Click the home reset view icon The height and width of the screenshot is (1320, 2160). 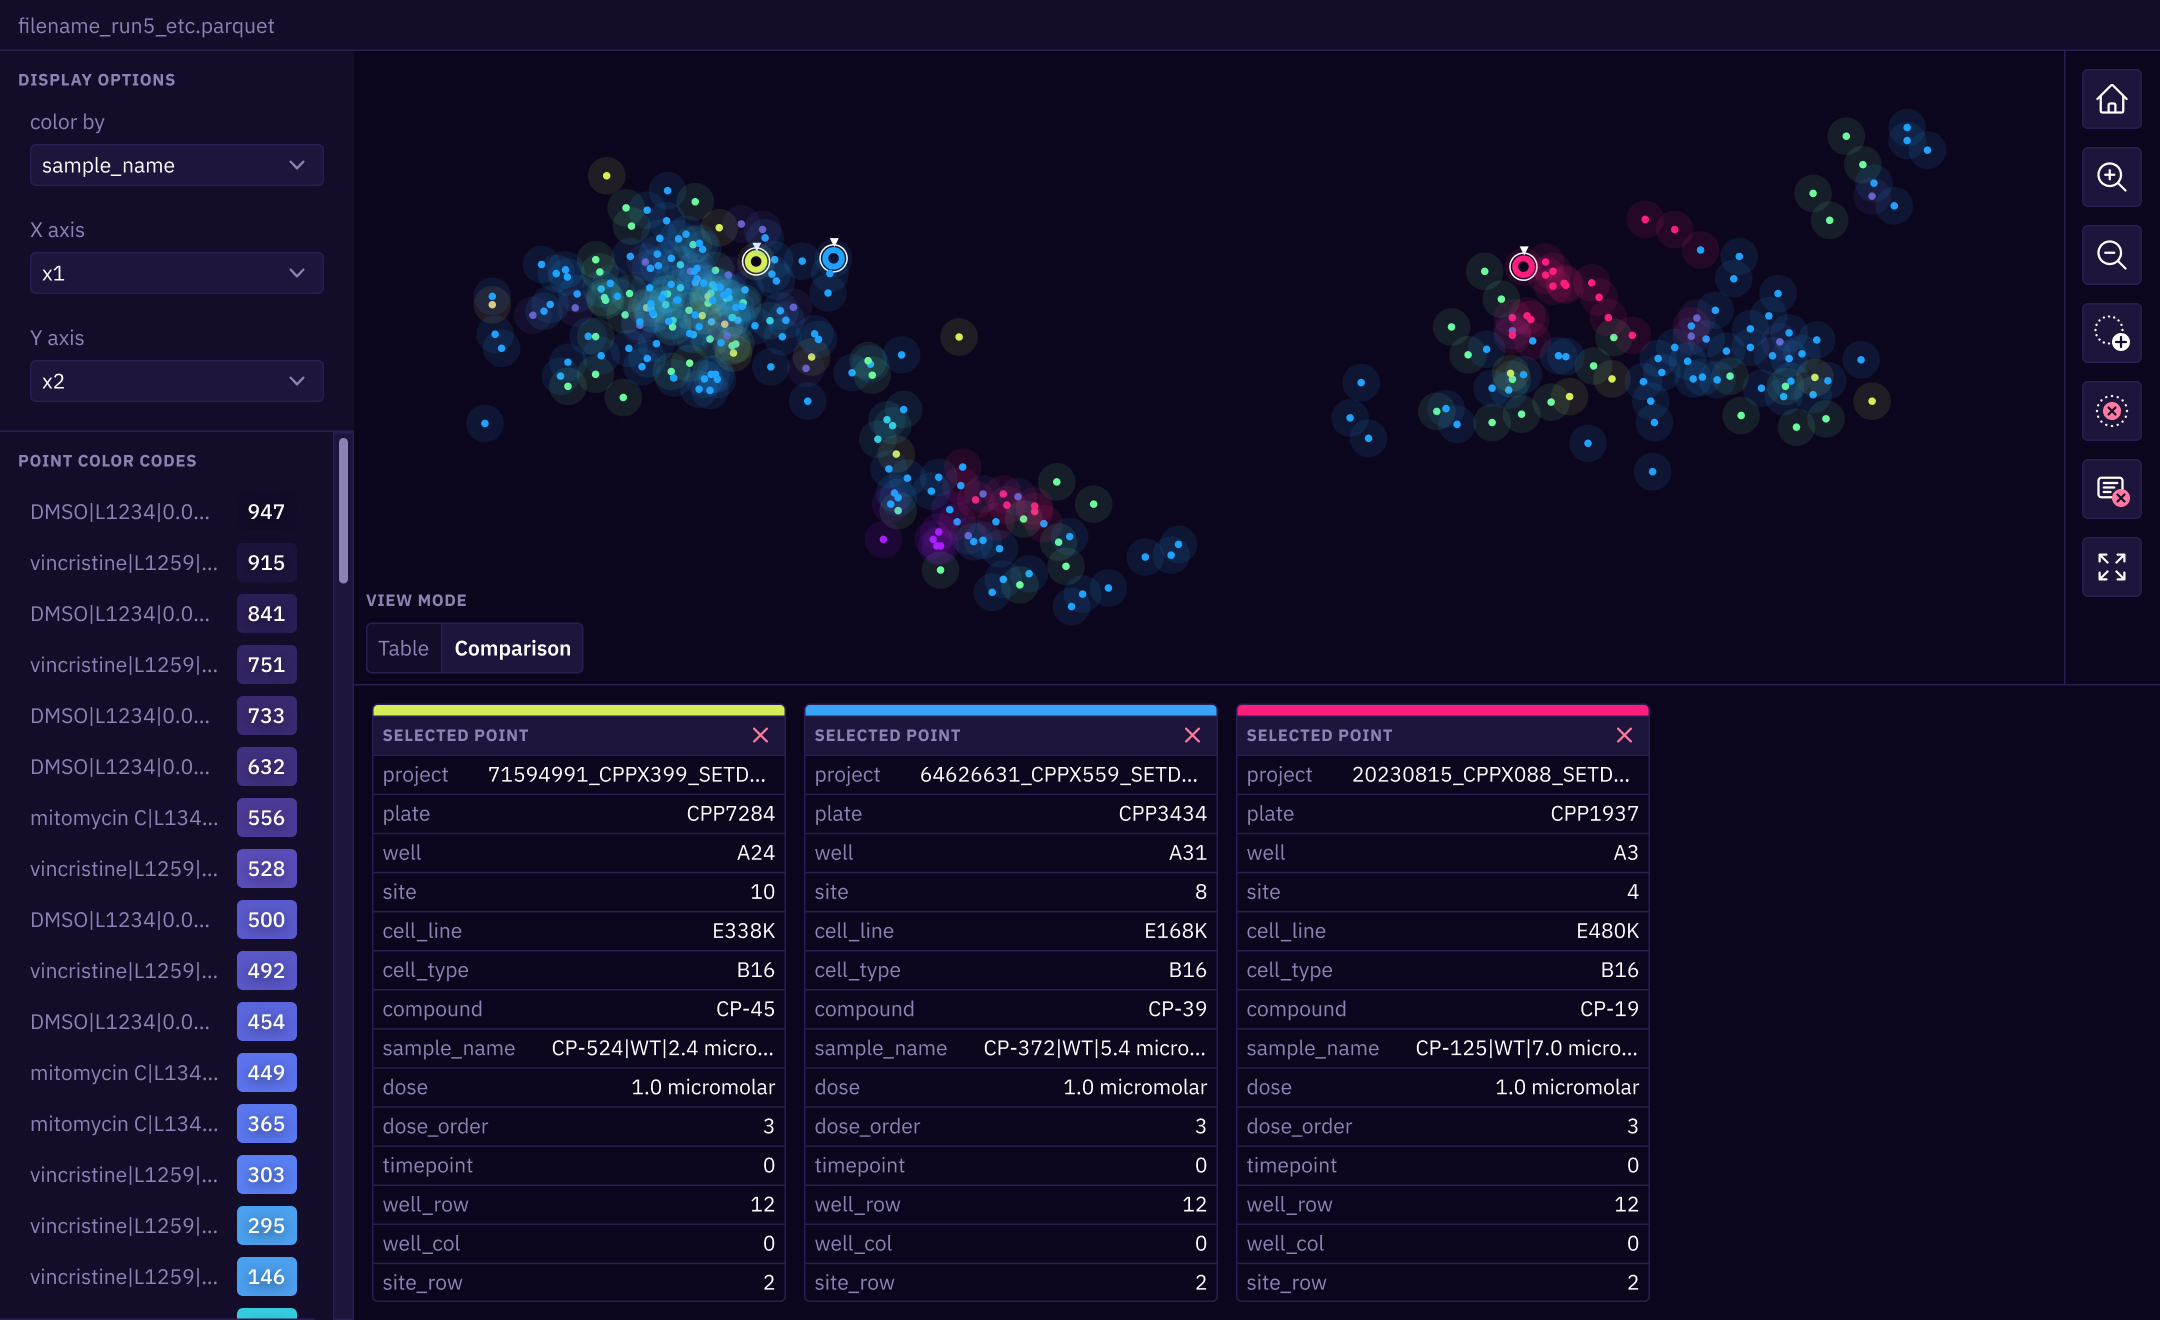(x=2111, y=99)
